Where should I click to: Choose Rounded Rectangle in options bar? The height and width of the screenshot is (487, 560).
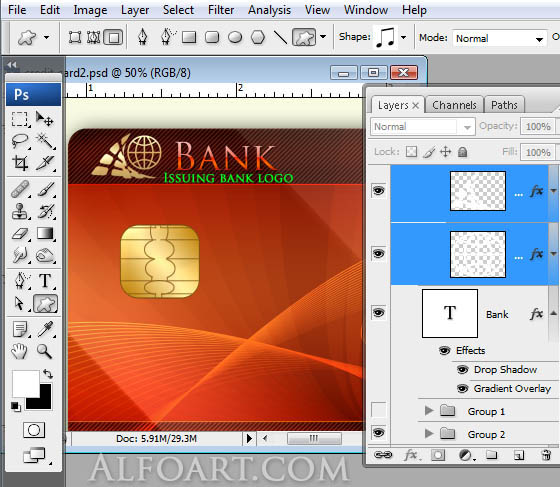tap(212, 37)
